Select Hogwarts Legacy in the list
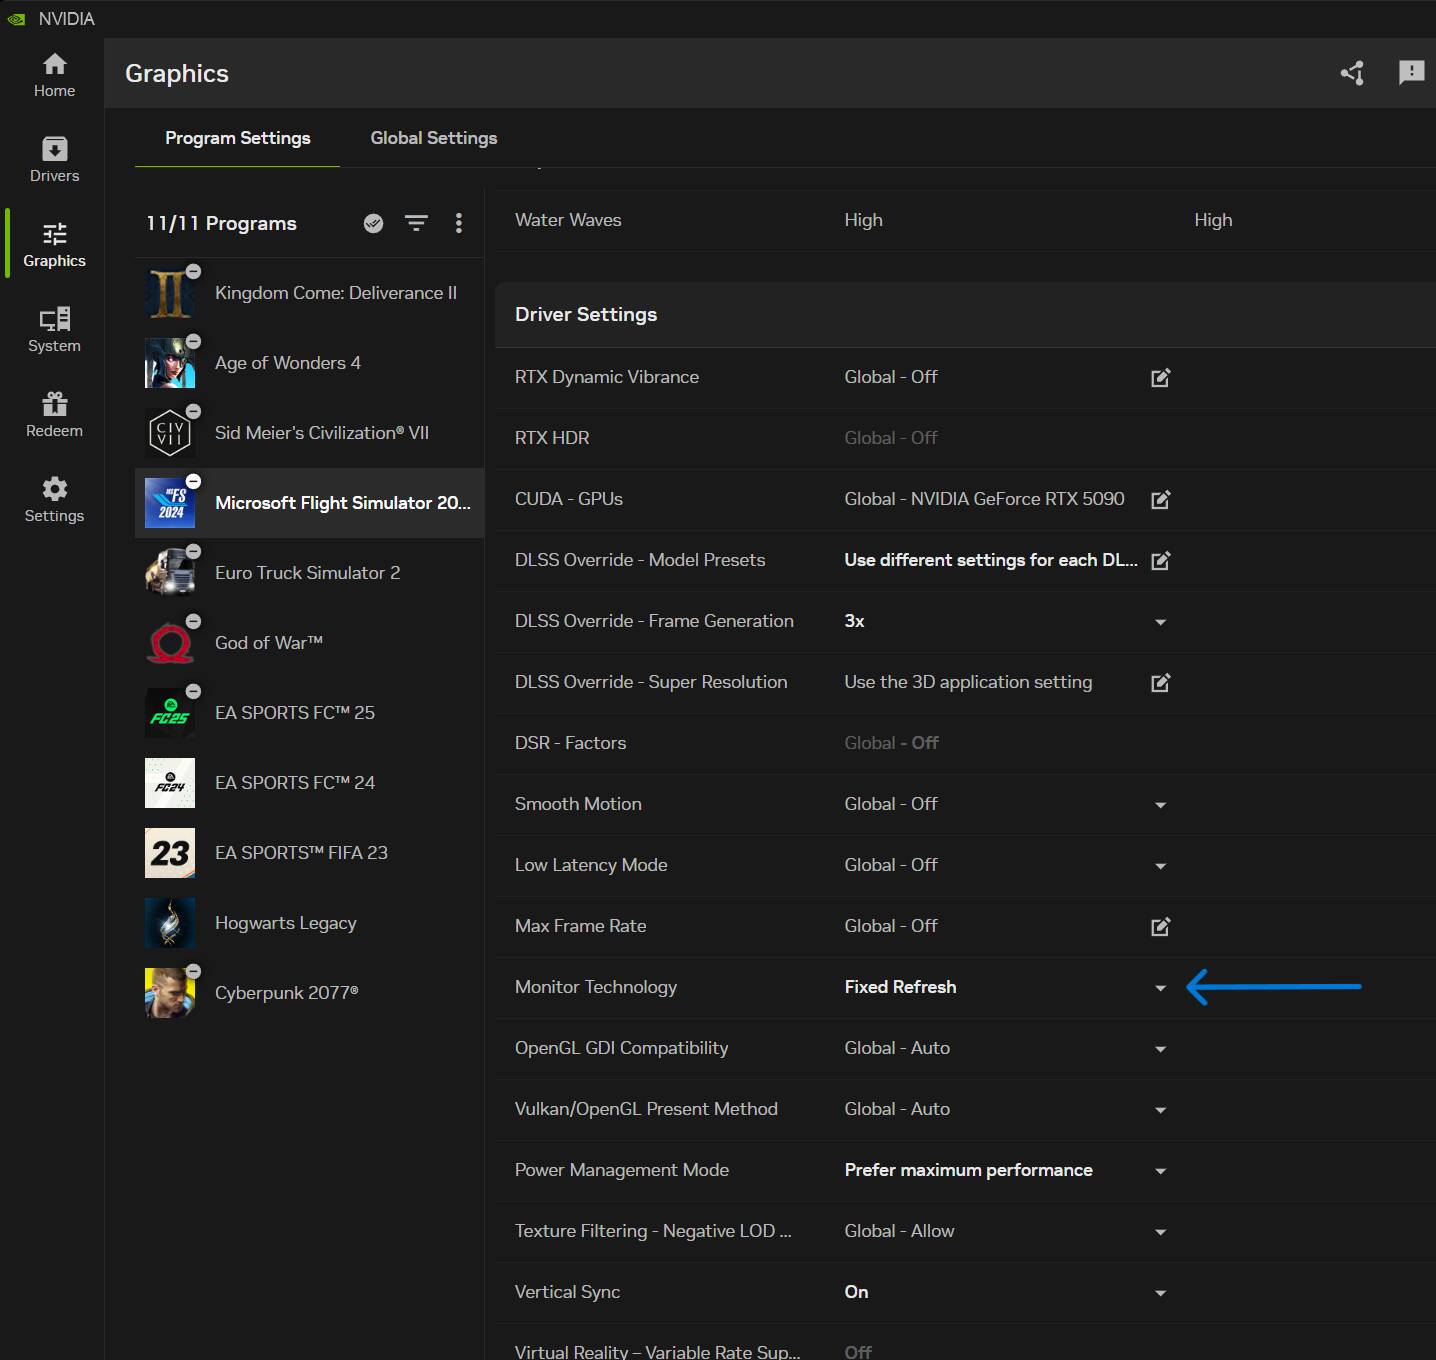Screen dimensions: 1436x1360 coord(285,922)
